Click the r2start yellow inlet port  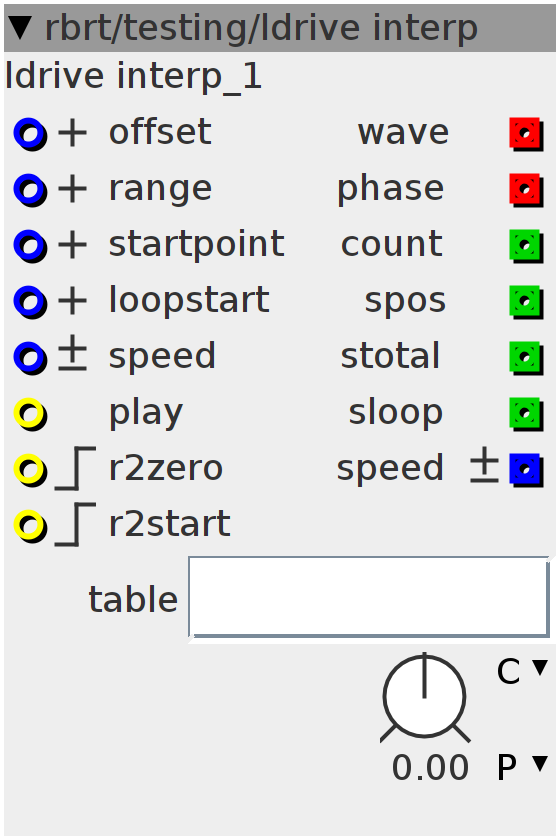tap(30, 526)
